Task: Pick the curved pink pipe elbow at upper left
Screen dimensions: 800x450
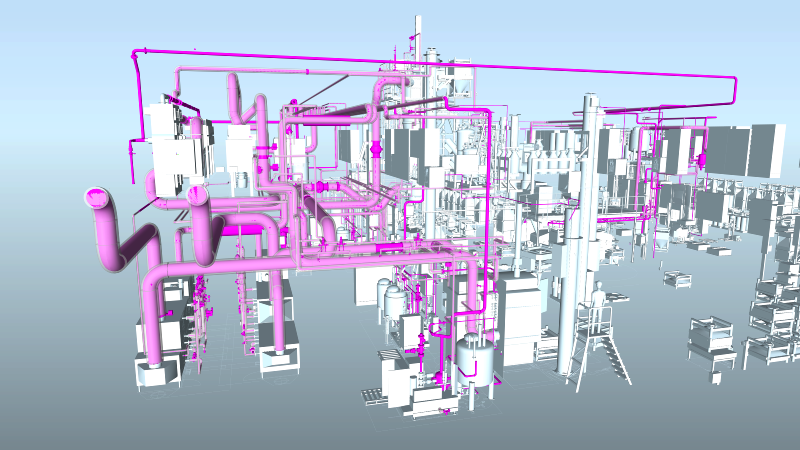Action: coord(236,88)
